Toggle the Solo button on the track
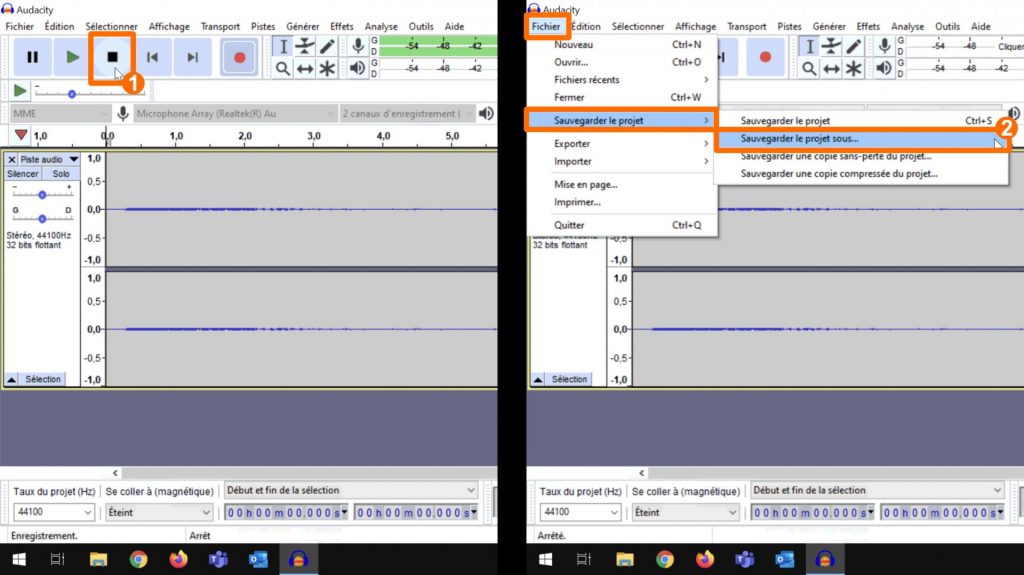Viewport: 1024px width, 575px height. coord(61,174)
